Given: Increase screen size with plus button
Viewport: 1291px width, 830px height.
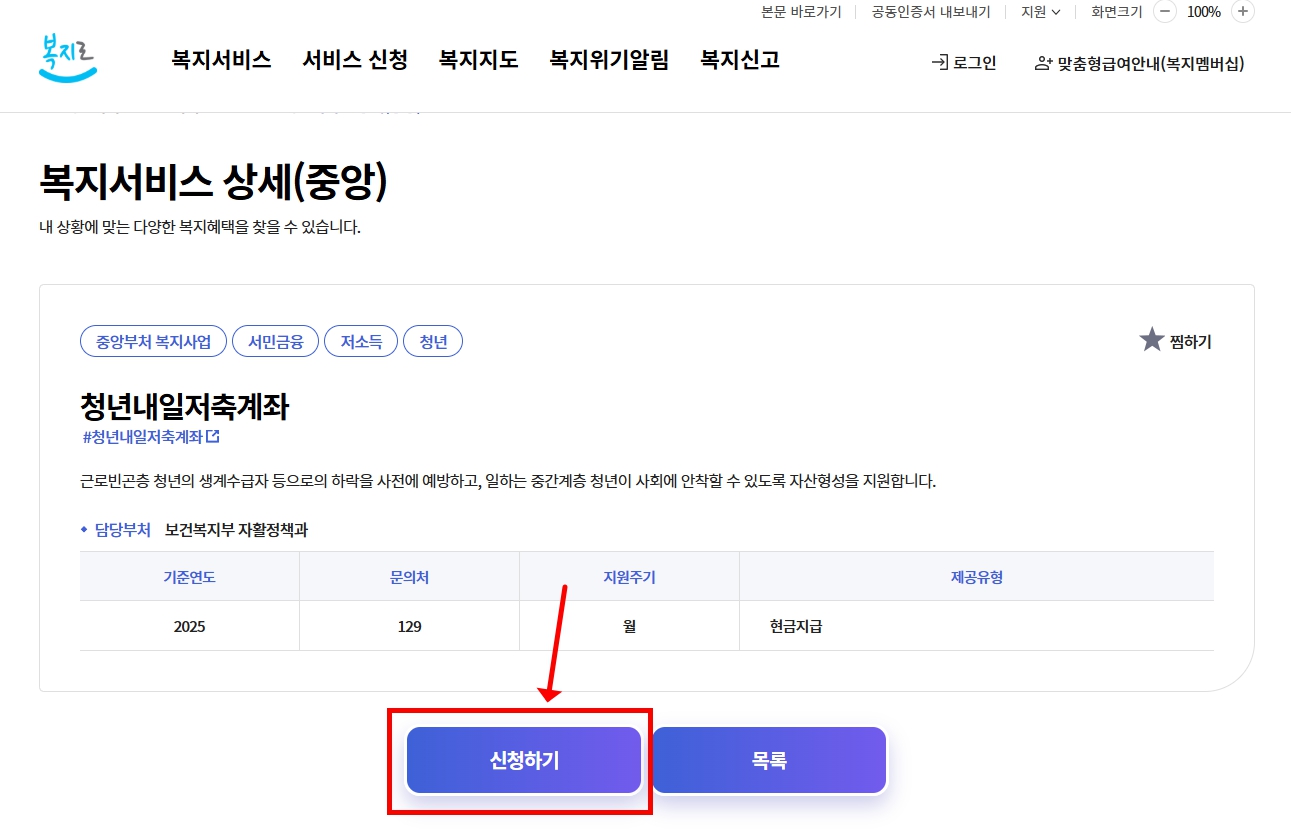Looking at the screenshot, I should [1242, 12].
